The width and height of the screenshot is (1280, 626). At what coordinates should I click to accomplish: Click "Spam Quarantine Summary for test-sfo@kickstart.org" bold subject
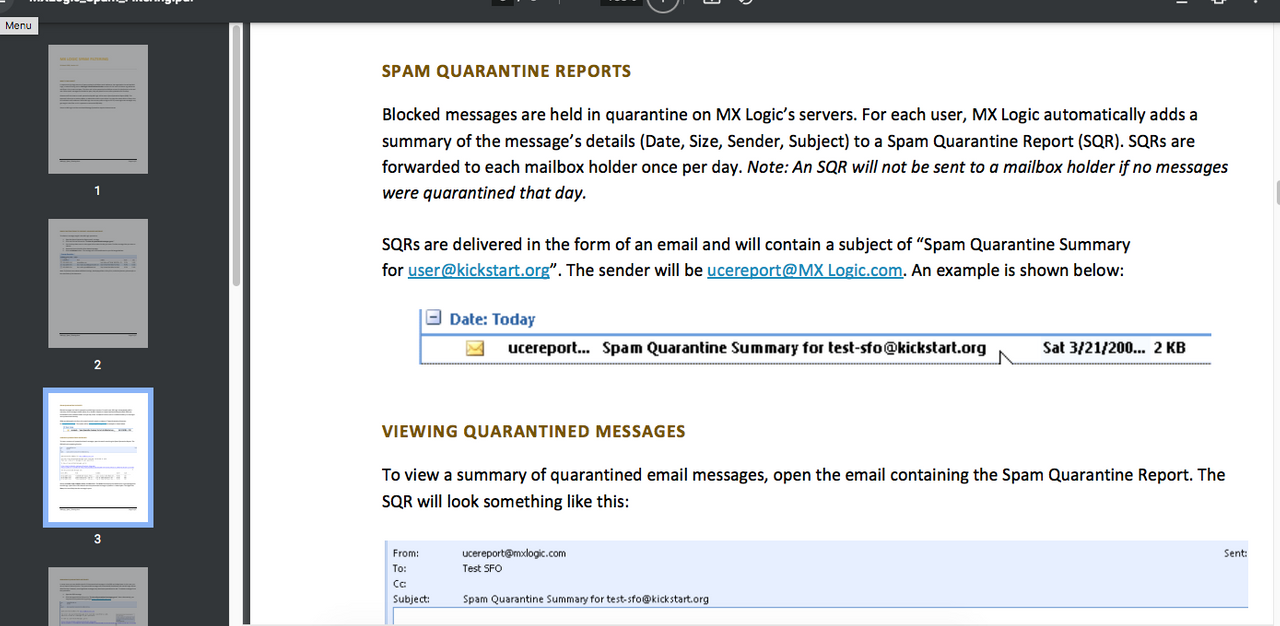click(x=794, y=348)
